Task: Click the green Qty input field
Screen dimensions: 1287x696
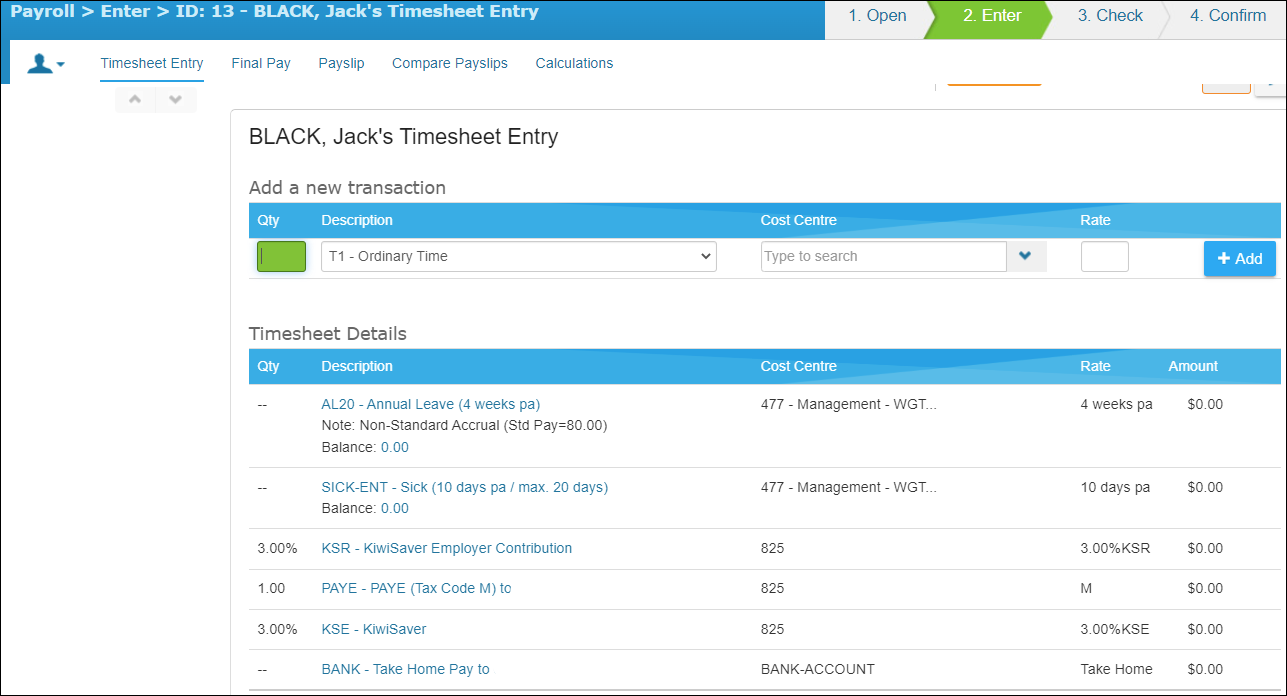Action: point(282,257)
